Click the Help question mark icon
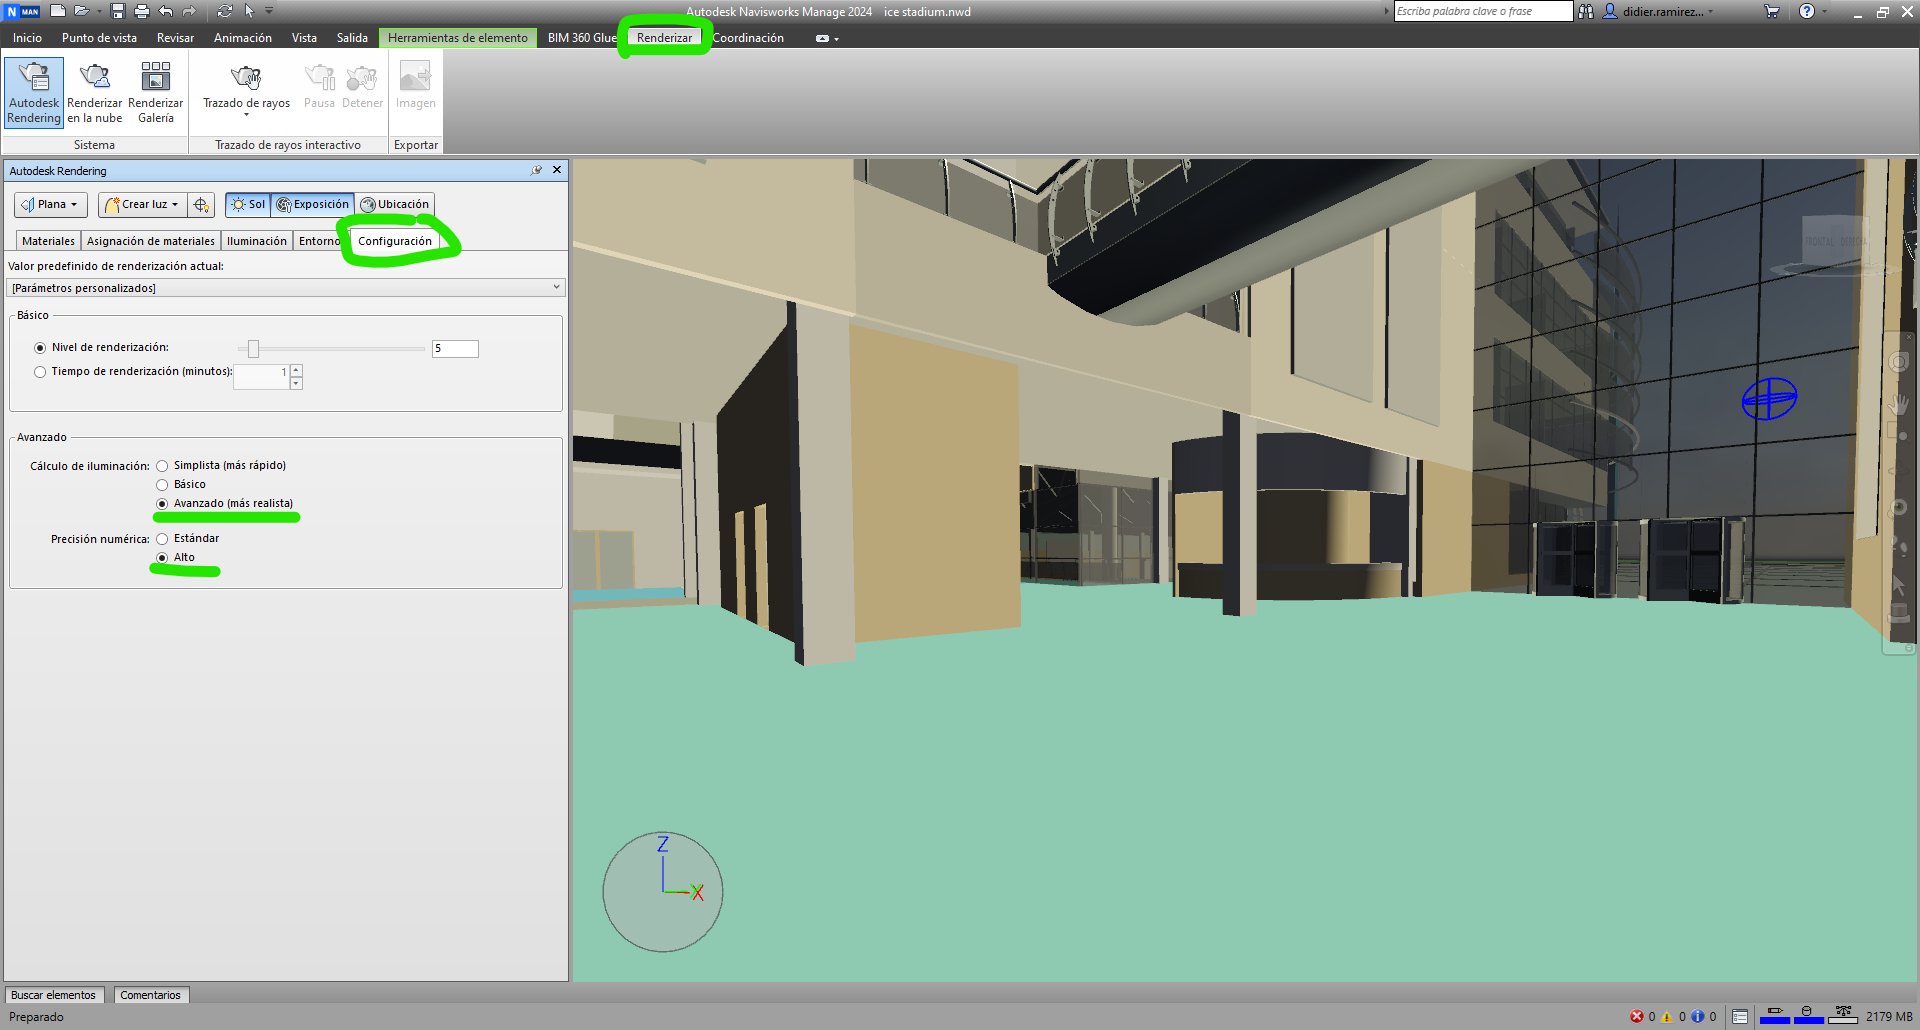This screenshot has width=1920, height=1030. 1806,11
